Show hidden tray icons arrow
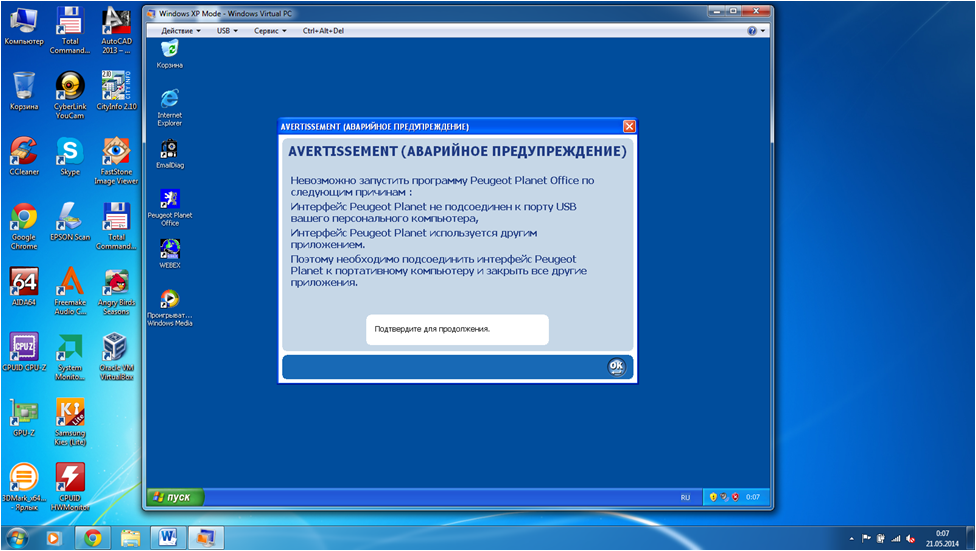 tap(852, 539)
